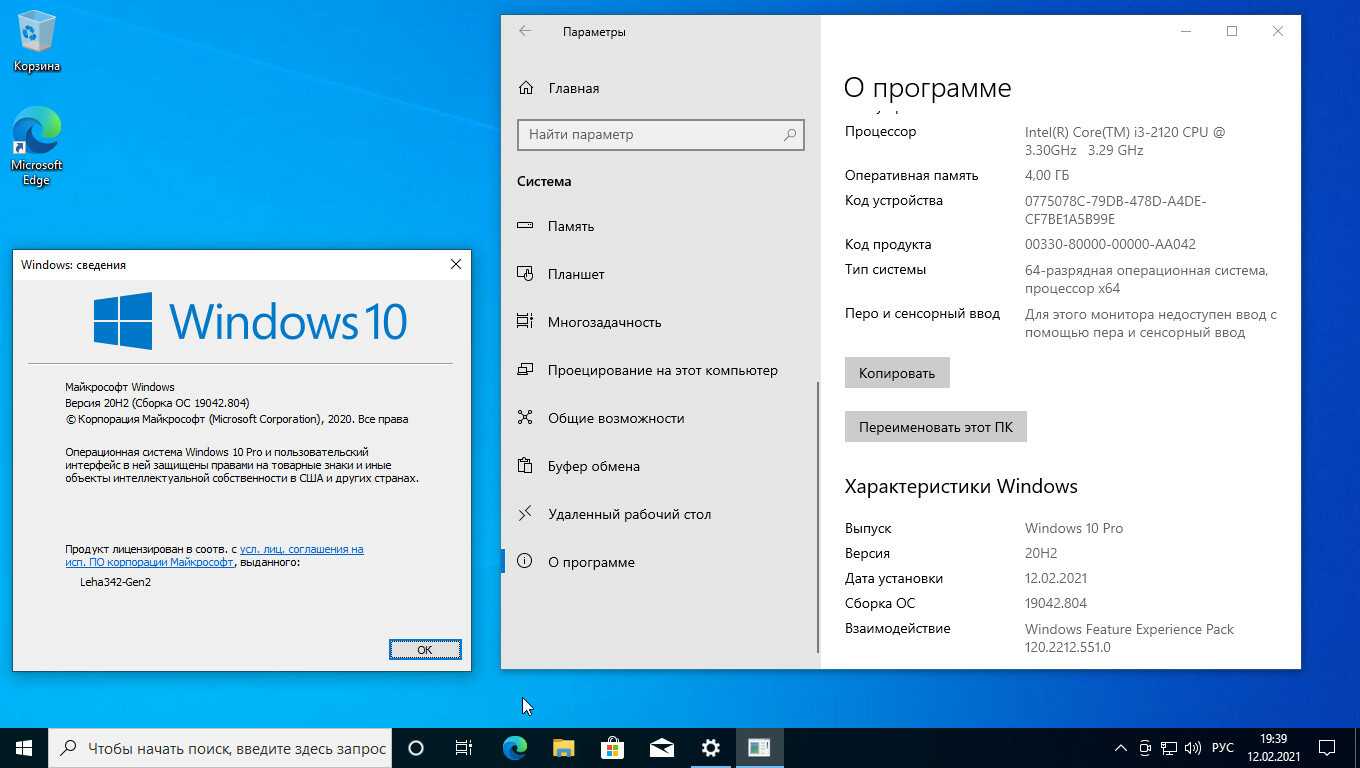Open Планшет settings section

pos(660,274)
